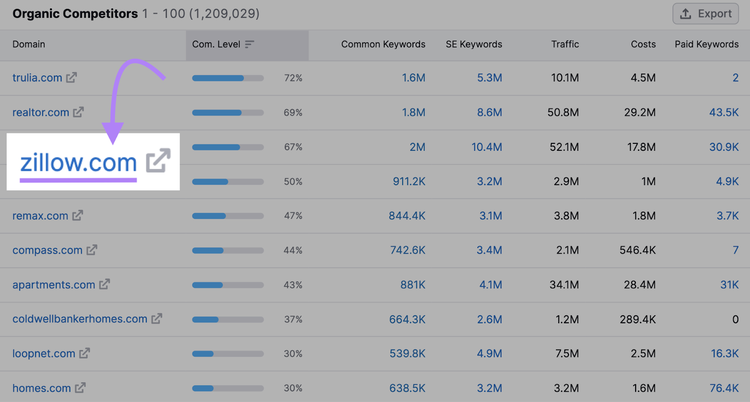Open remax.com common keywords 844.4K
Screen dimensions: 750x402
pyautogui.click(x=407, y=216)
